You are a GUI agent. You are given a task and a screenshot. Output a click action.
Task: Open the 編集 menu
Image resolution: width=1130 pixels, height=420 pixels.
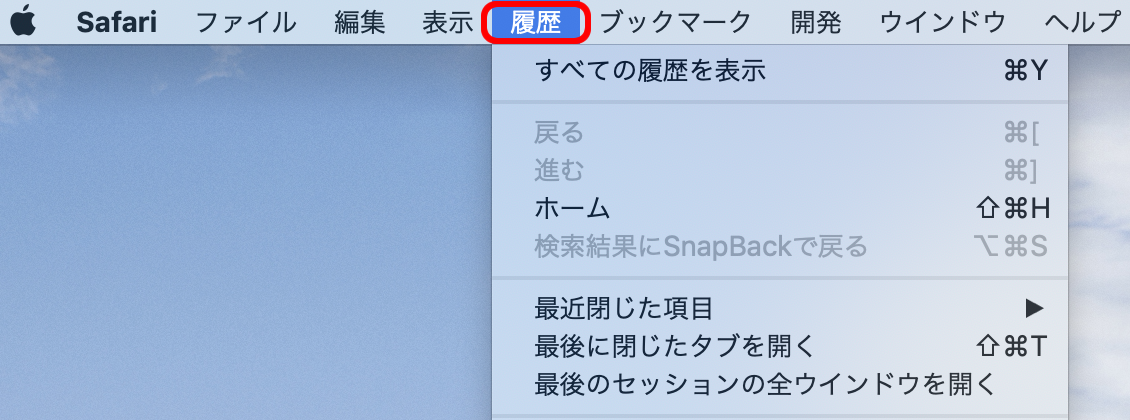(x=360, y=22)
